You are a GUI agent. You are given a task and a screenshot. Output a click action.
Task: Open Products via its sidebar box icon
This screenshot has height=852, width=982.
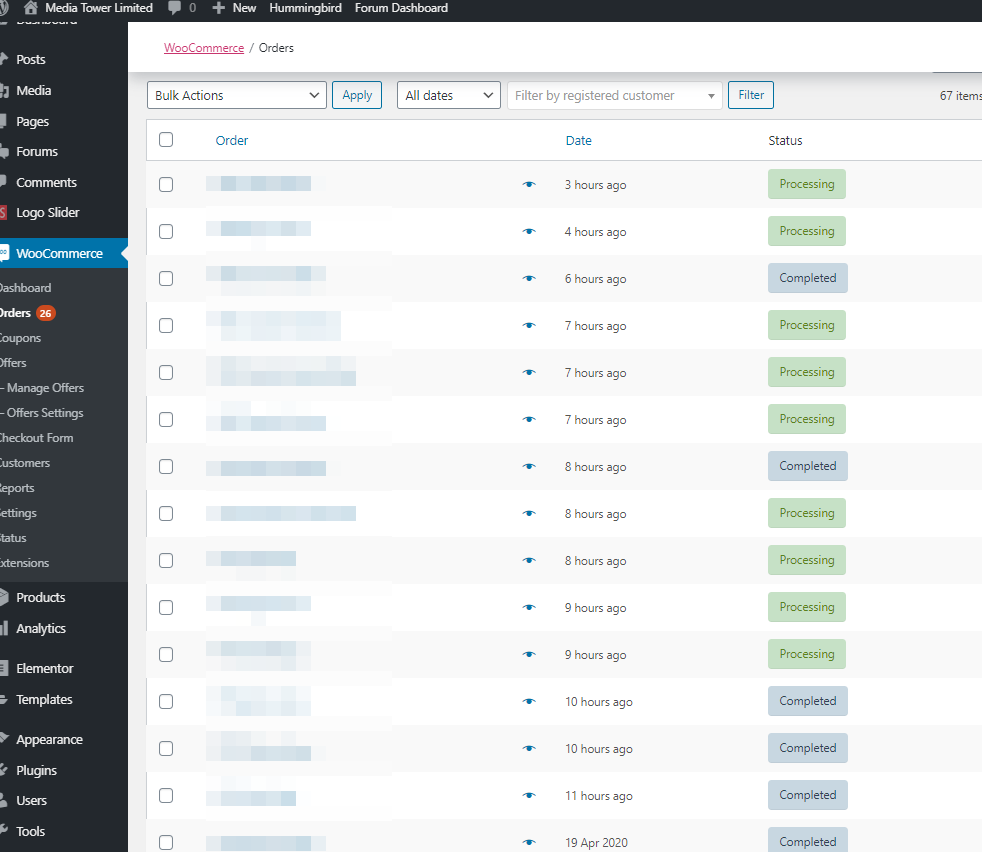(4, 597)
